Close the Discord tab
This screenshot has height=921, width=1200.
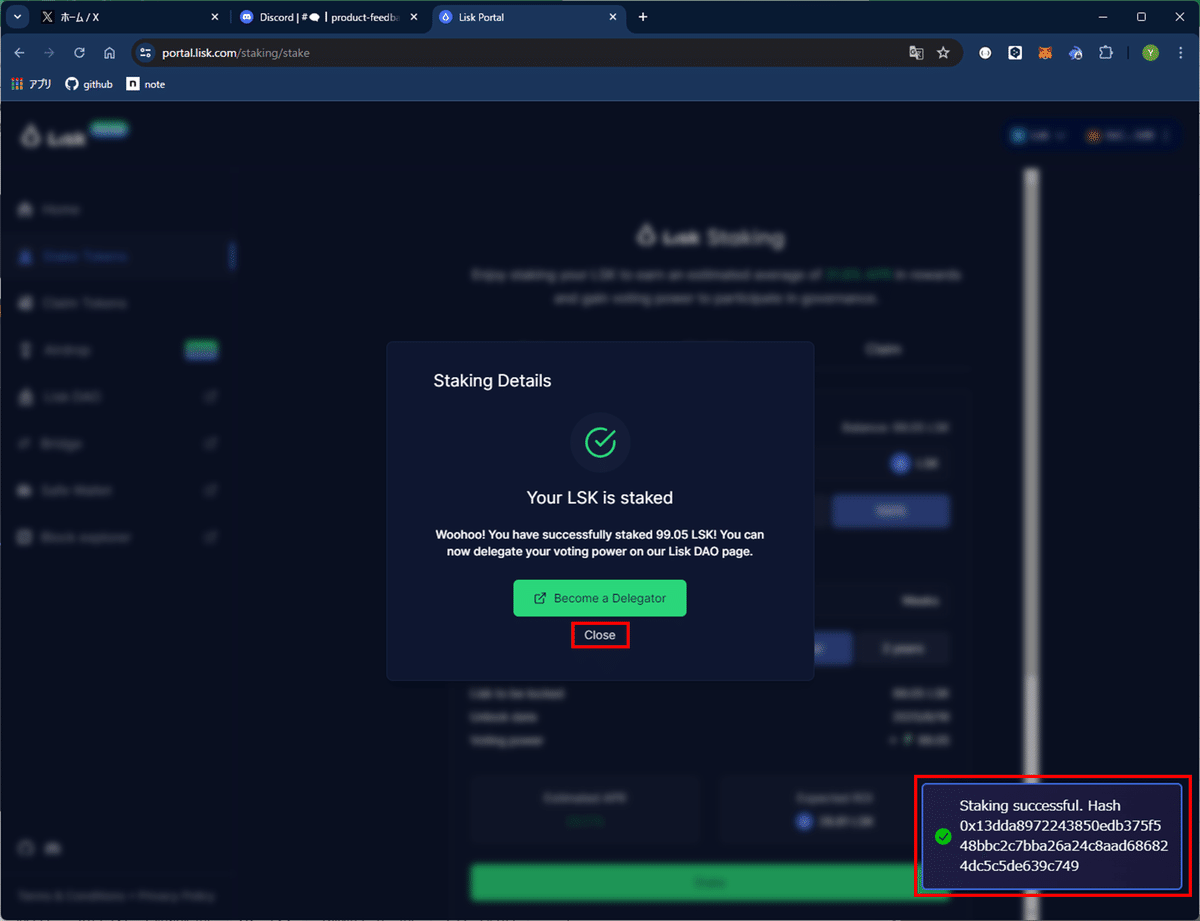tap(416, 17)
